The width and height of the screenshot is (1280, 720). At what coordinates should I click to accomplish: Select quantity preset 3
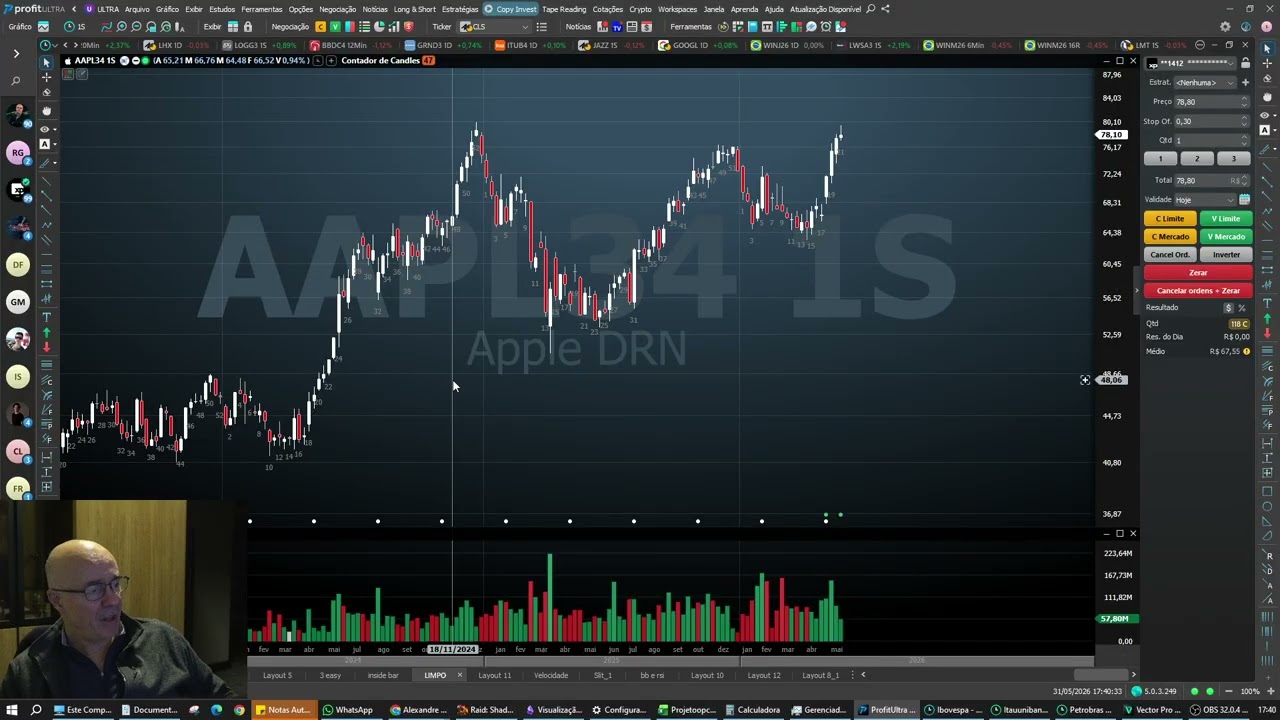pos(1233,159)
